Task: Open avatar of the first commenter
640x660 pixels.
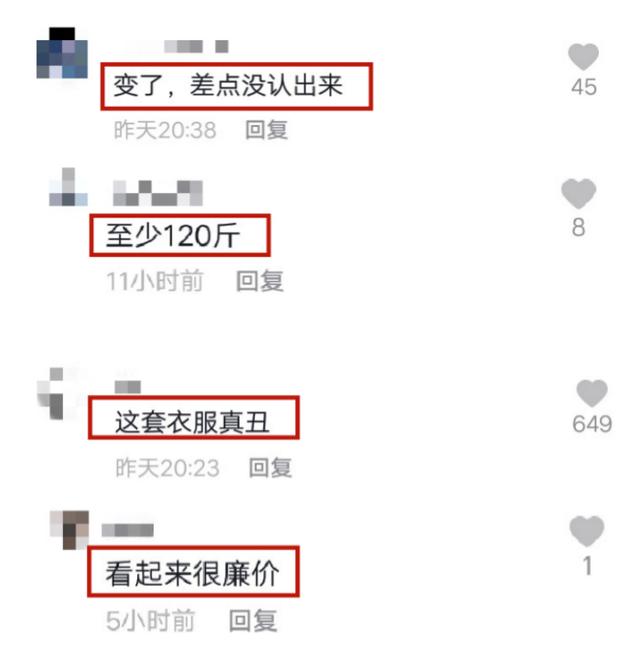Action: click(x=62, y=53)
